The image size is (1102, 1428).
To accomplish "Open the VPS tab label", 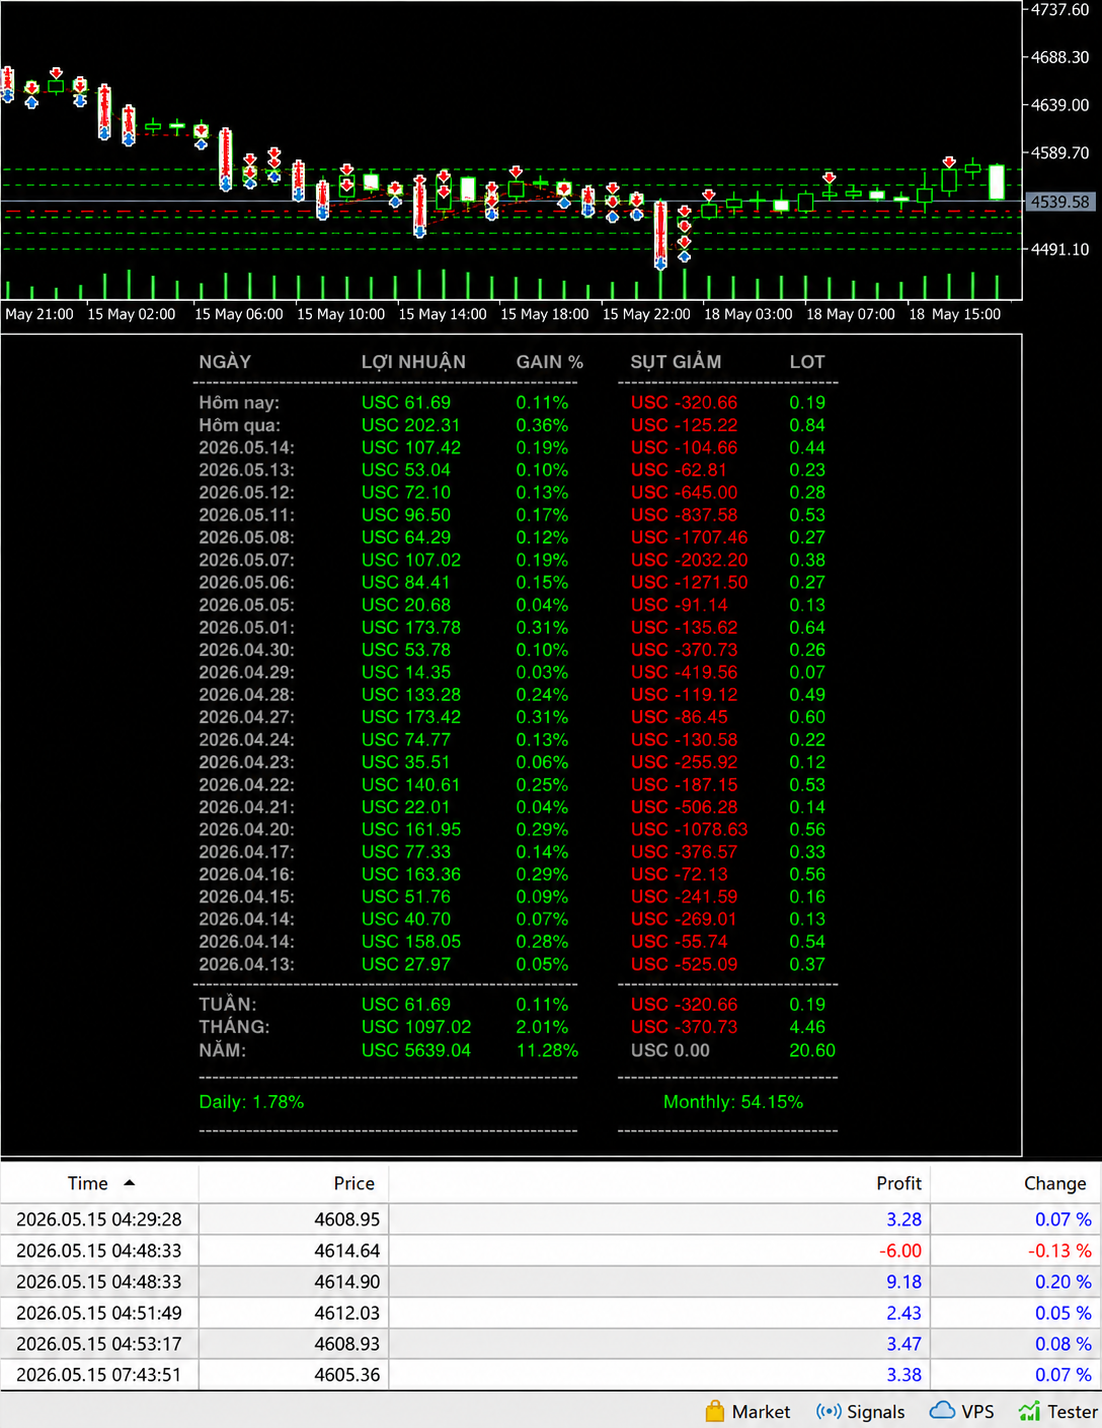I will click(x=977, y=1412).
